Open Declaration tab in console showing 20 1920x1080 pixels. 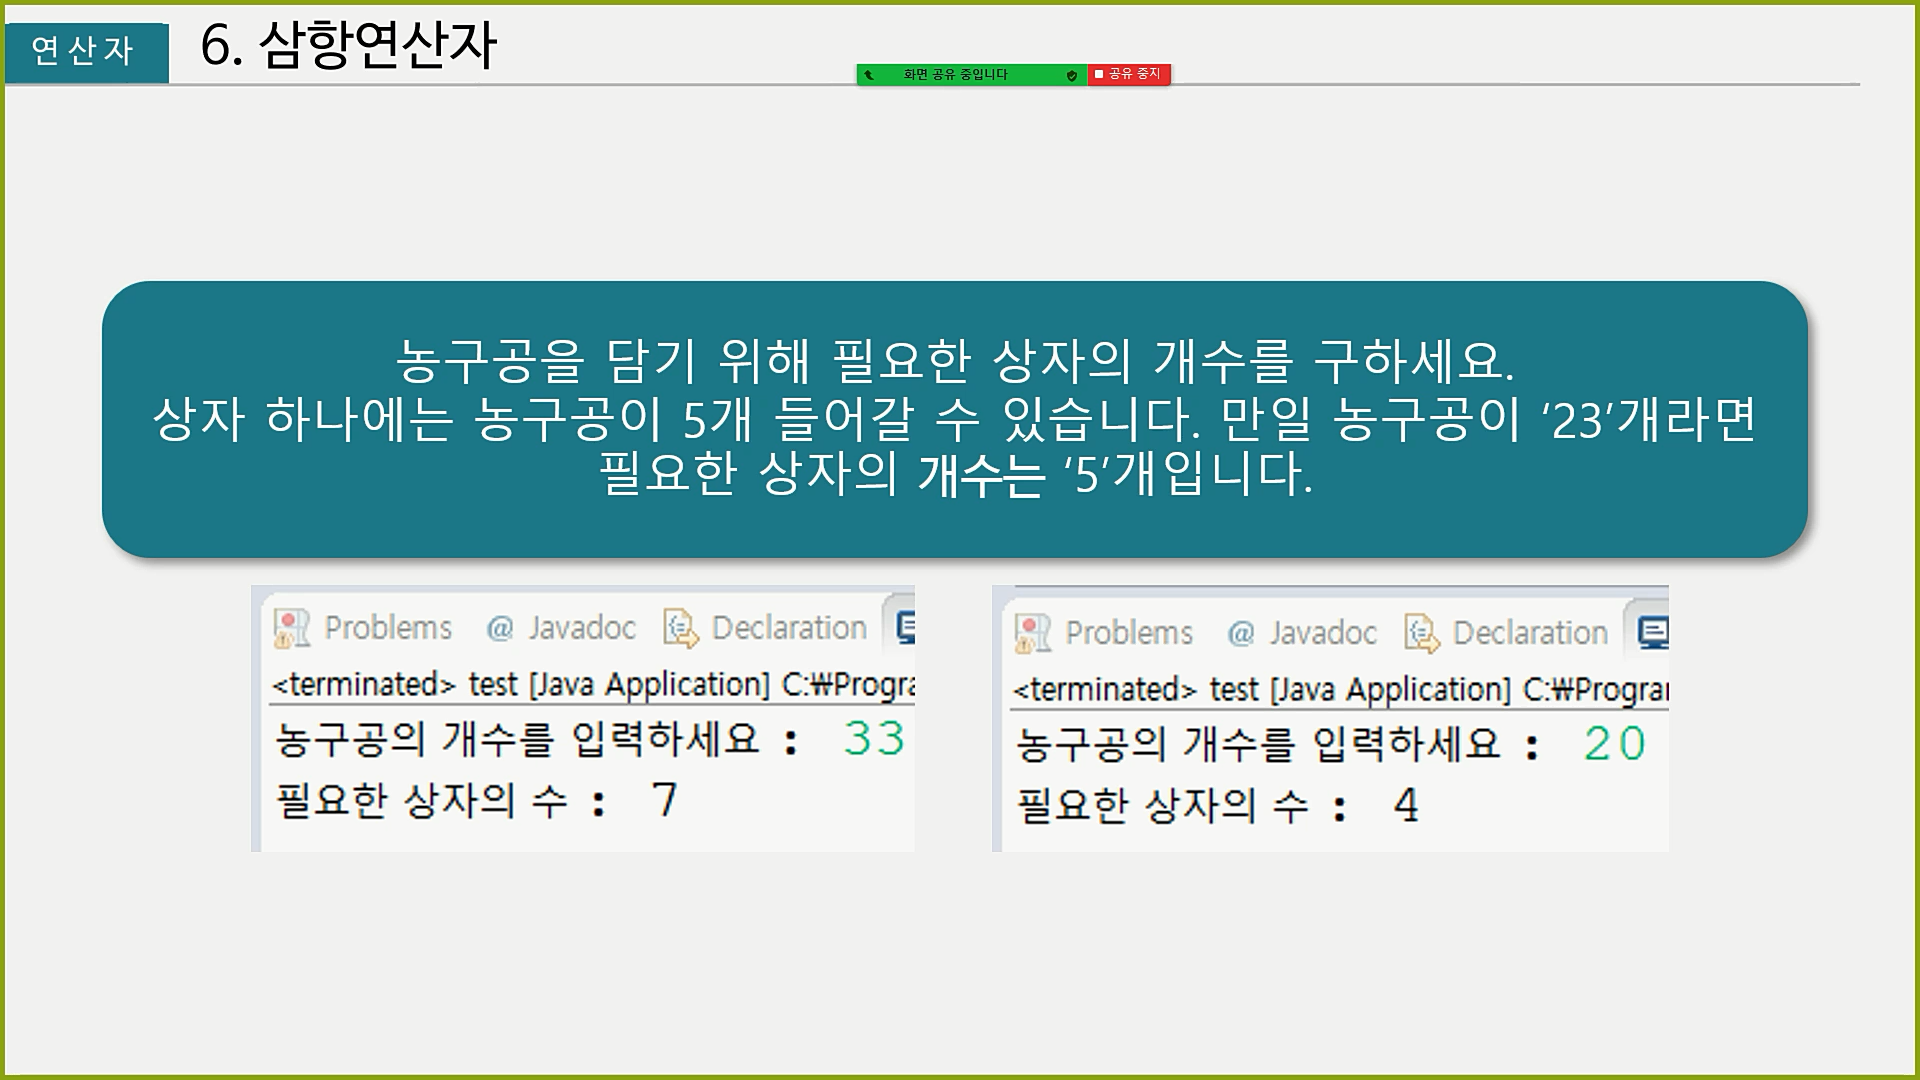click(1530, 633)
